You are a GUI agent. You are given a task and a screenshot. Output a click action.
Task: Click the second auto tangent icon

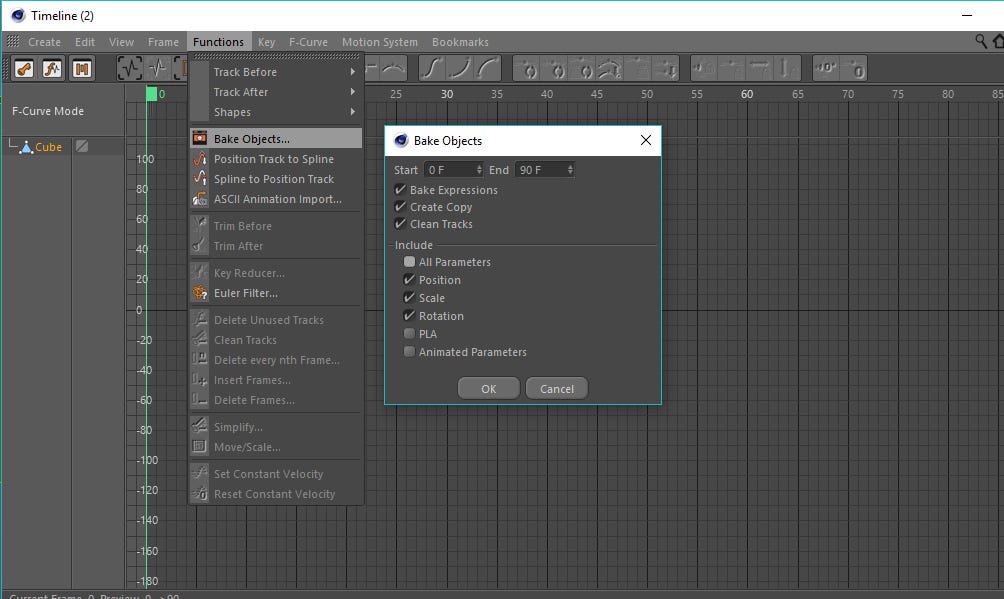click(x=556, y=69)
